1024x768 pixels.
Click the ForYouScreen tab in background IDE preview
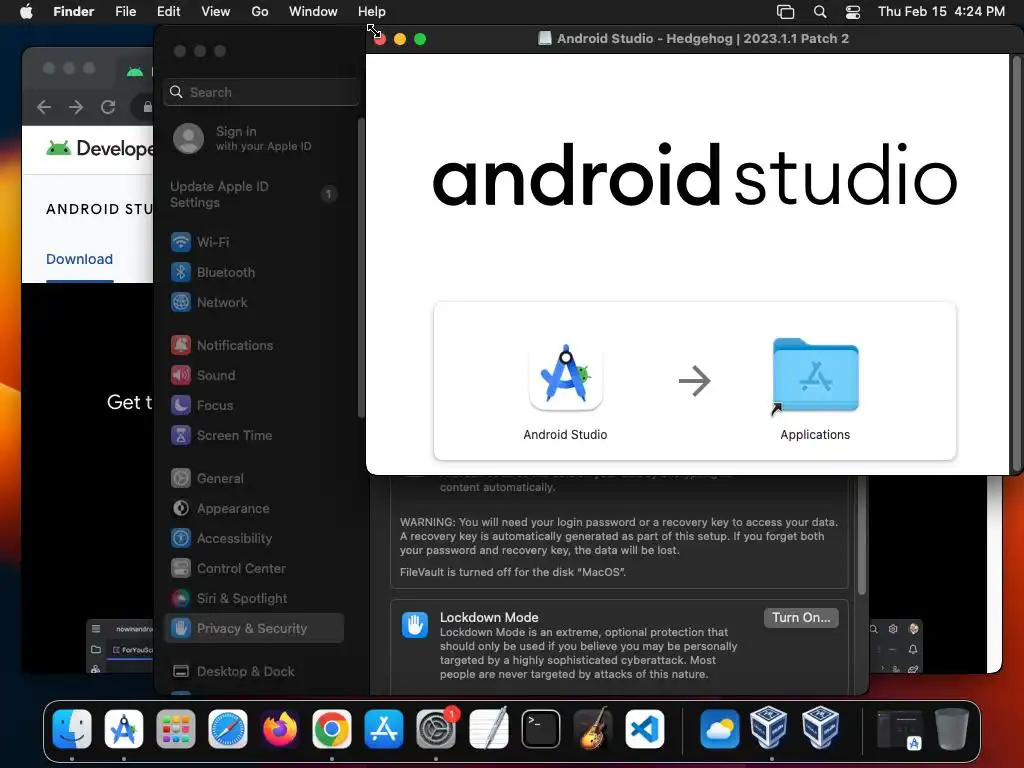point(132,650)
